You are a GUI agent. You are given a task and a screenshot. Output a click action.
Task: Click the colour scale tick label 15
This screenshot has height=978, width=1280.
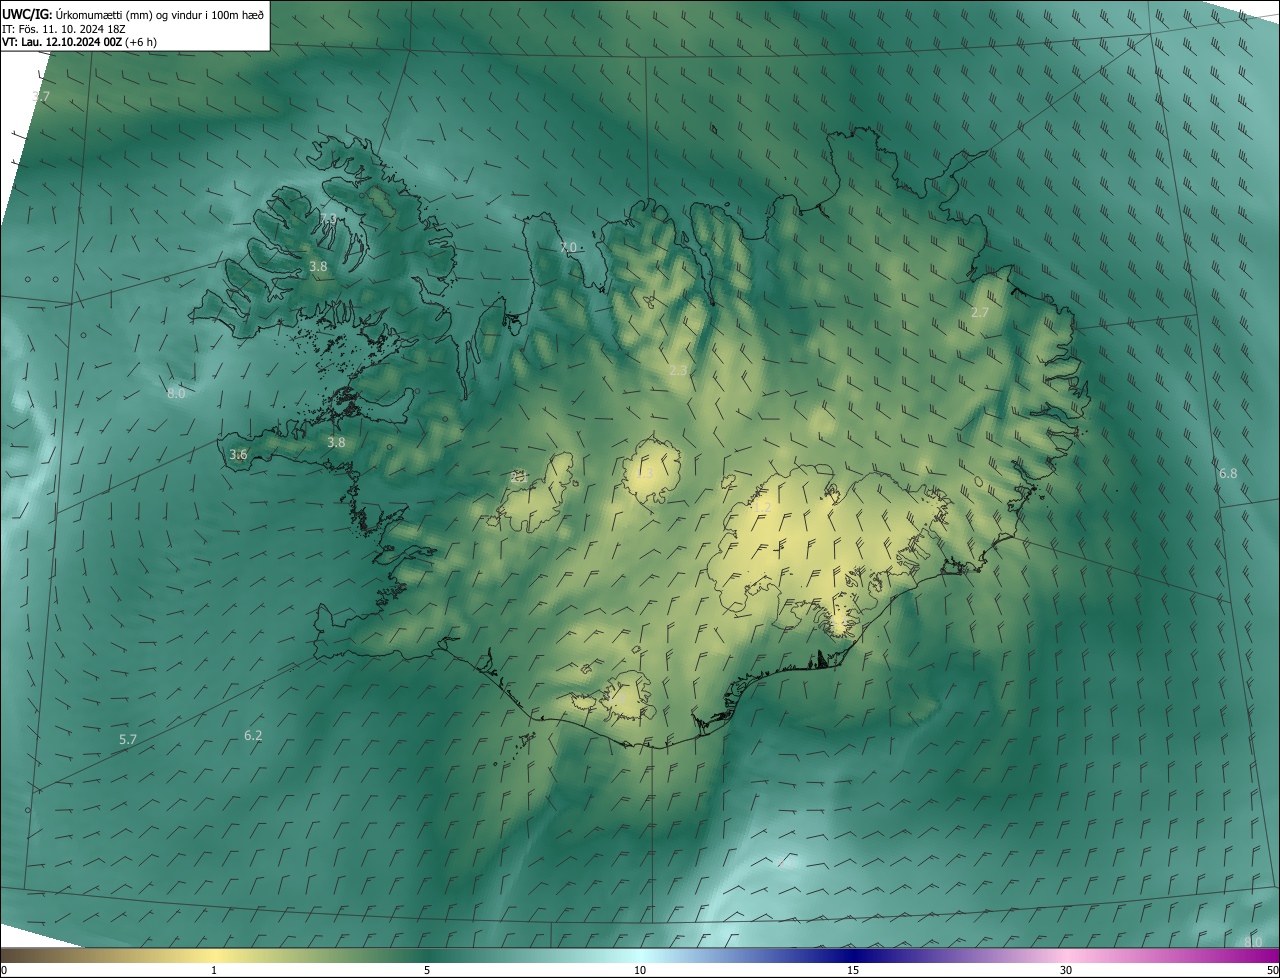pos(853,970)
